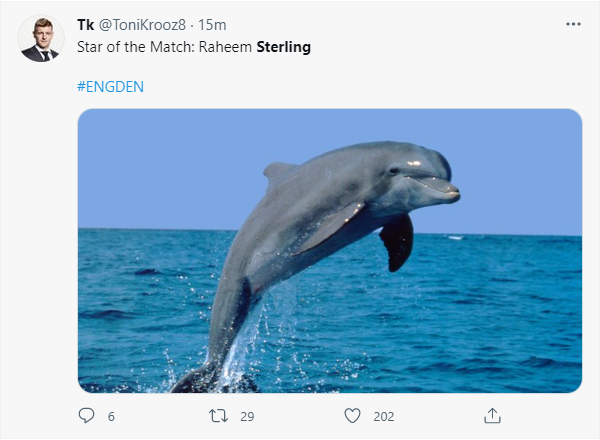Click the dolphin's dorsal fin in photo
Image resolution: width=600 pixels, height=440 pixels.
coord(279,172)
